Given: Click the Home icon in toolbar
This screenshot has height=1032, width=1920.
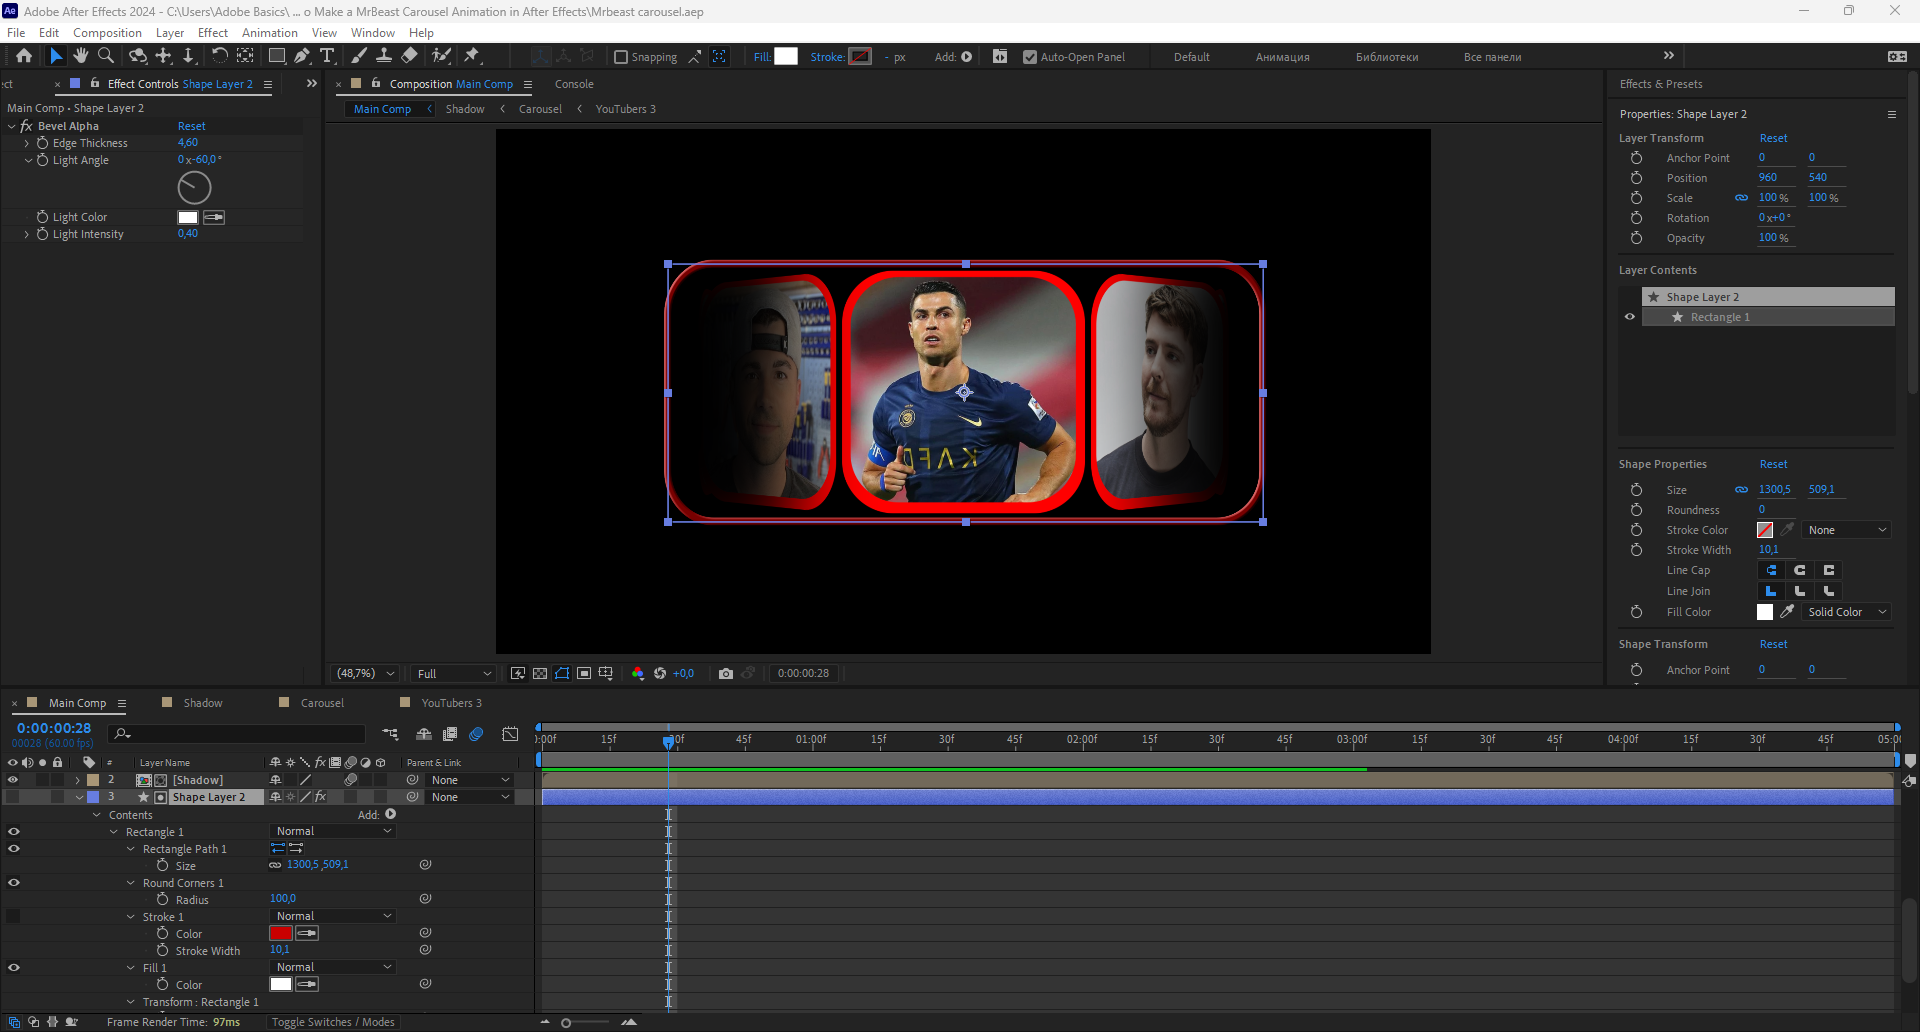Looking at the screenshot, I should point(24,56).
